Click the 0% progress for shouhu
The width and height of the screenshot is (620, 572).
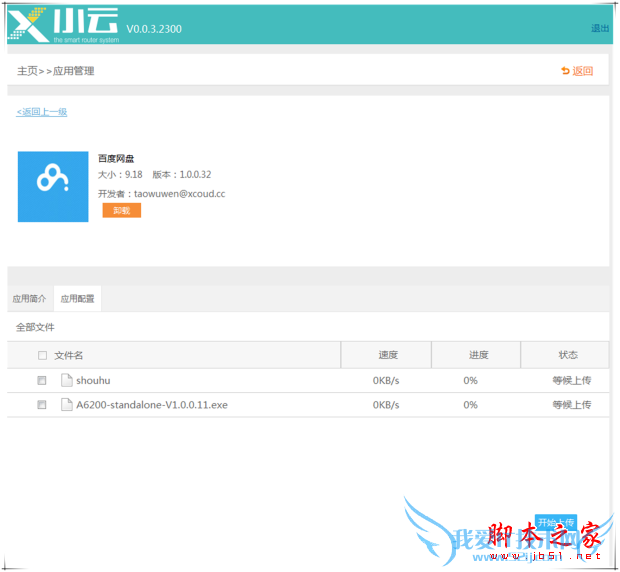(471, 381)
